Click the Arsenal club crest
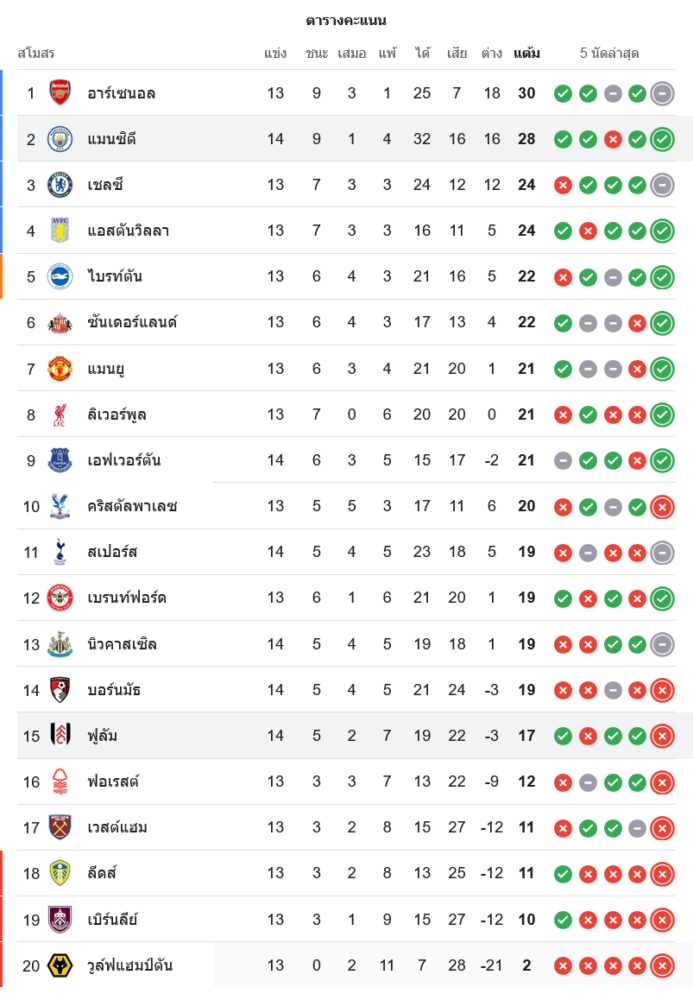Viewport: 693px width, 1000px height. point(61,93)
